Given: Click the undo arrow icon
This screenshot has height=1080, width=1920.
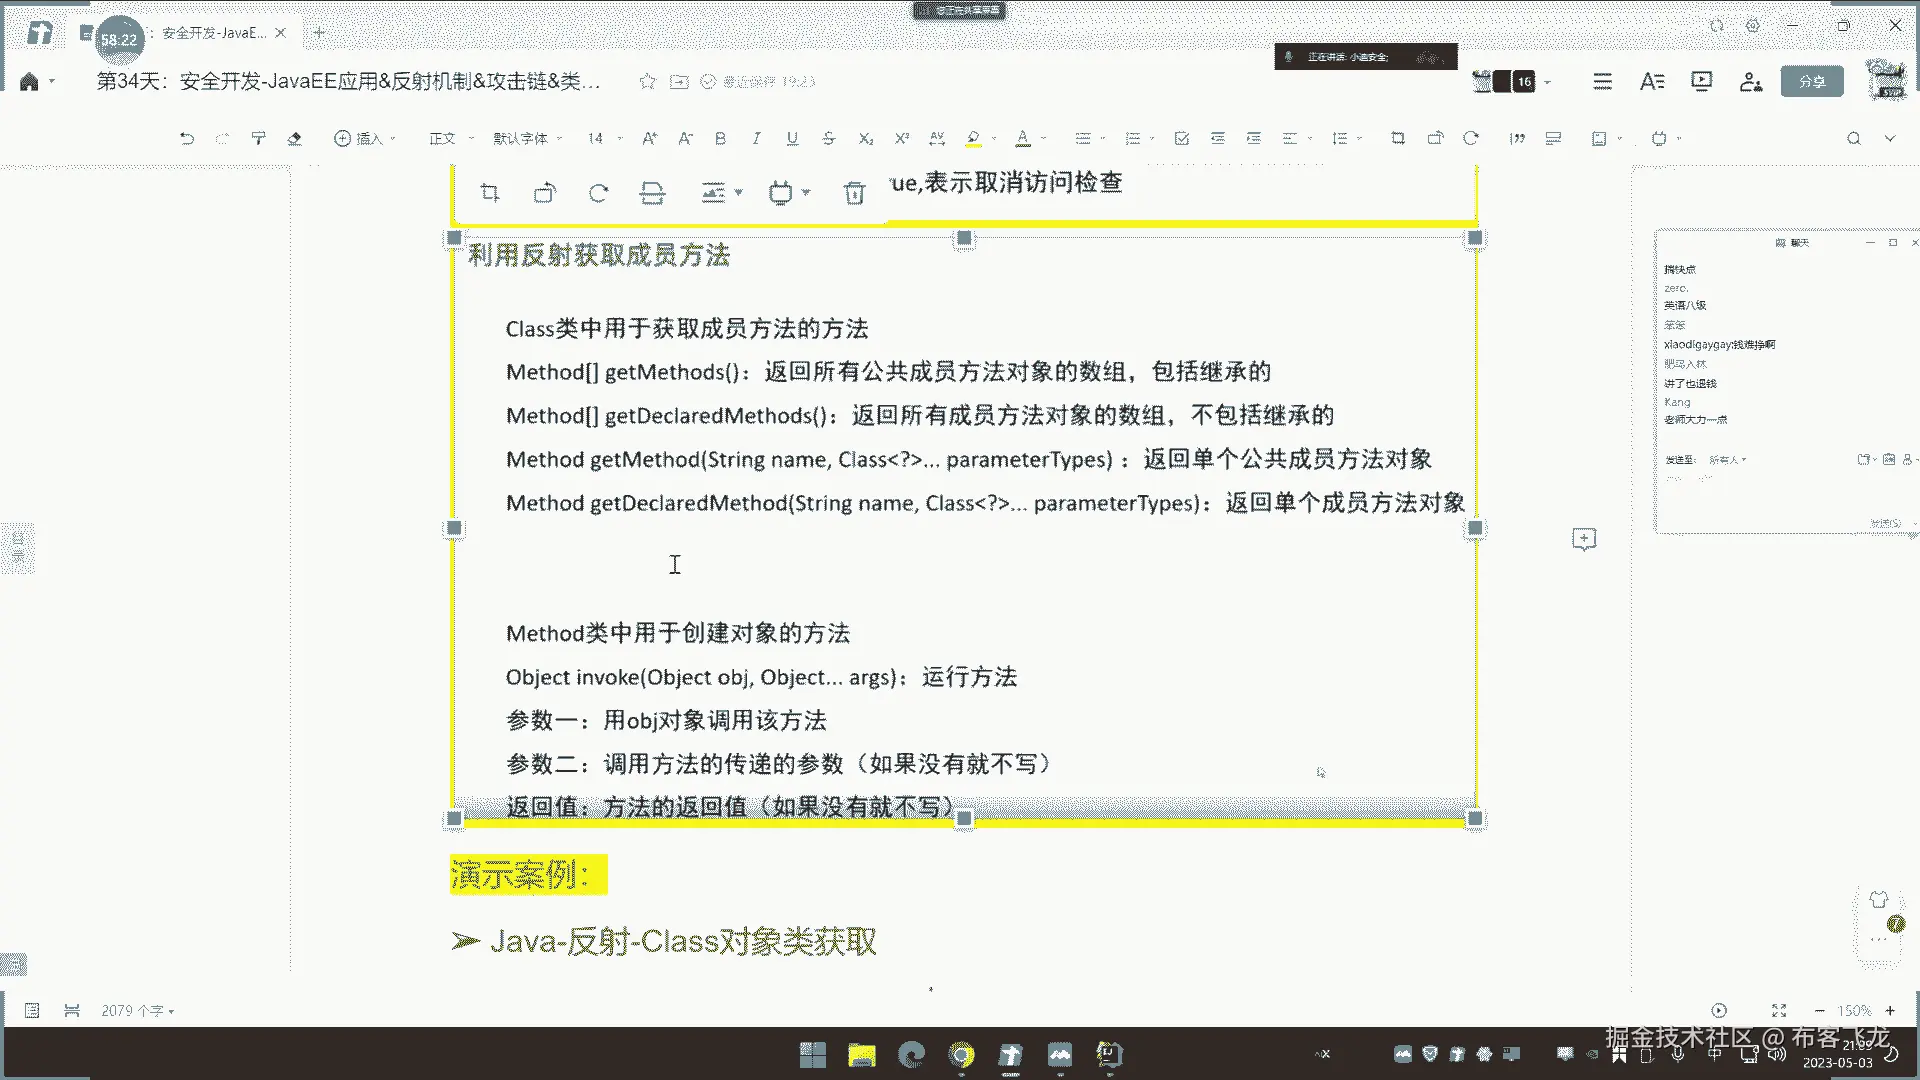Looking at the screenshot, I should [x=187, y=139].
